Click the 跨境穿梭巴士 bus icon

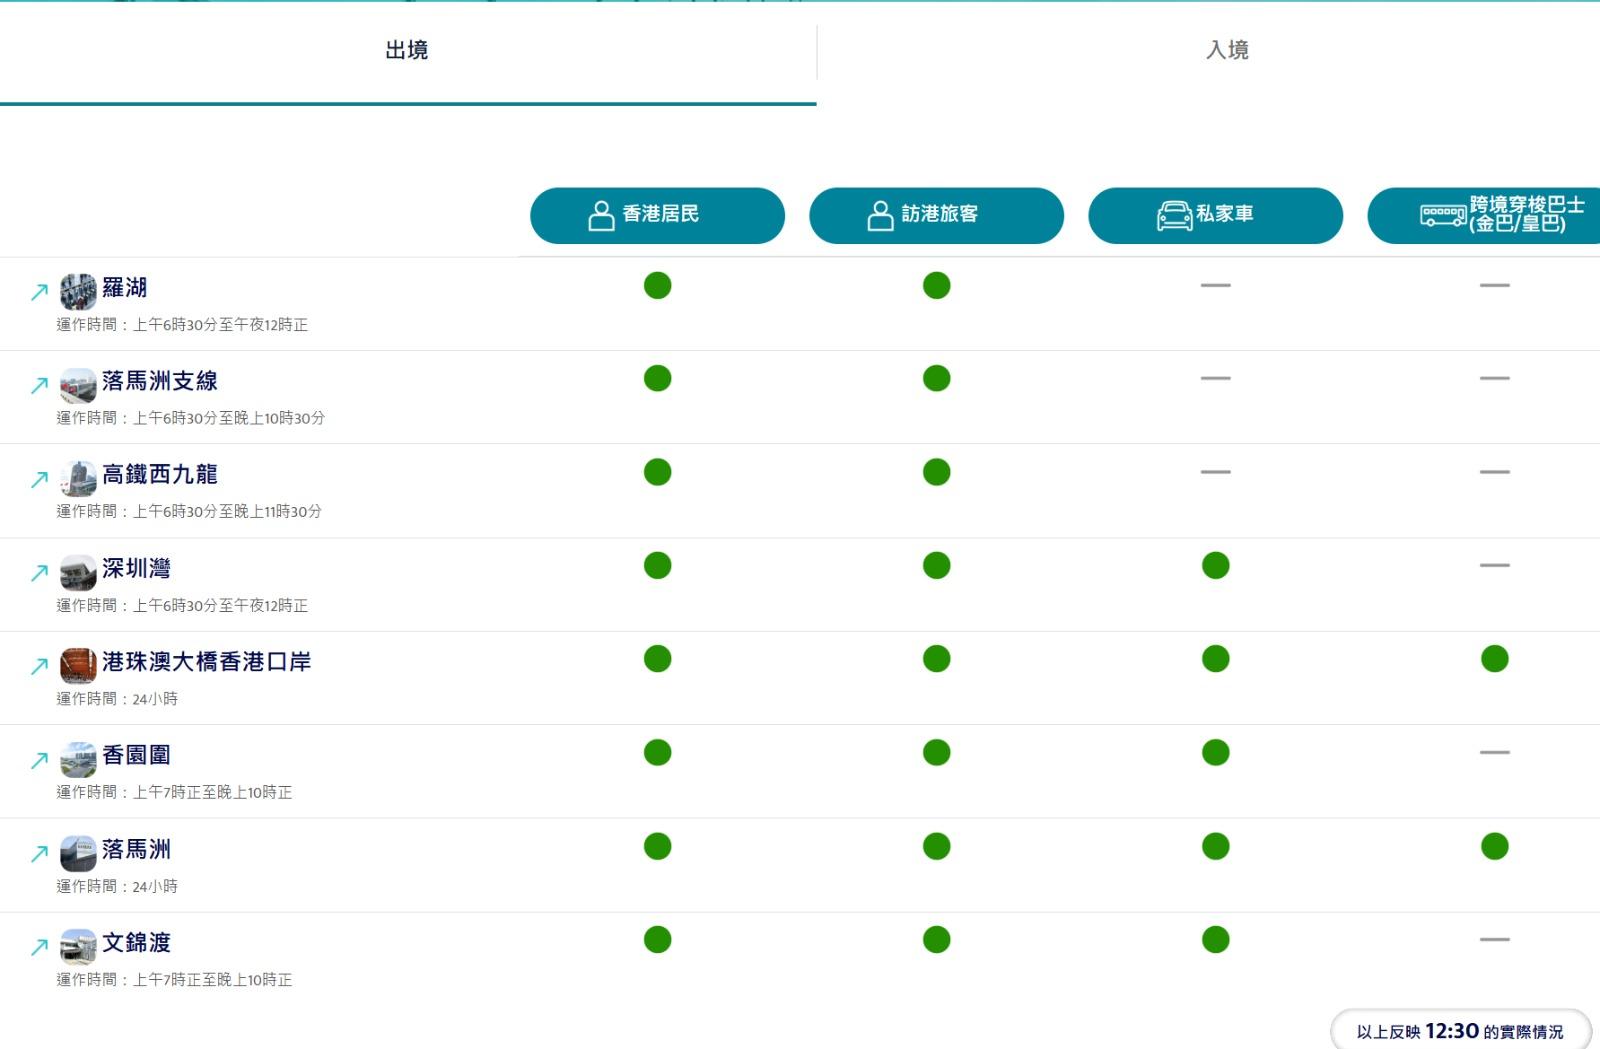click(1441, 213)
